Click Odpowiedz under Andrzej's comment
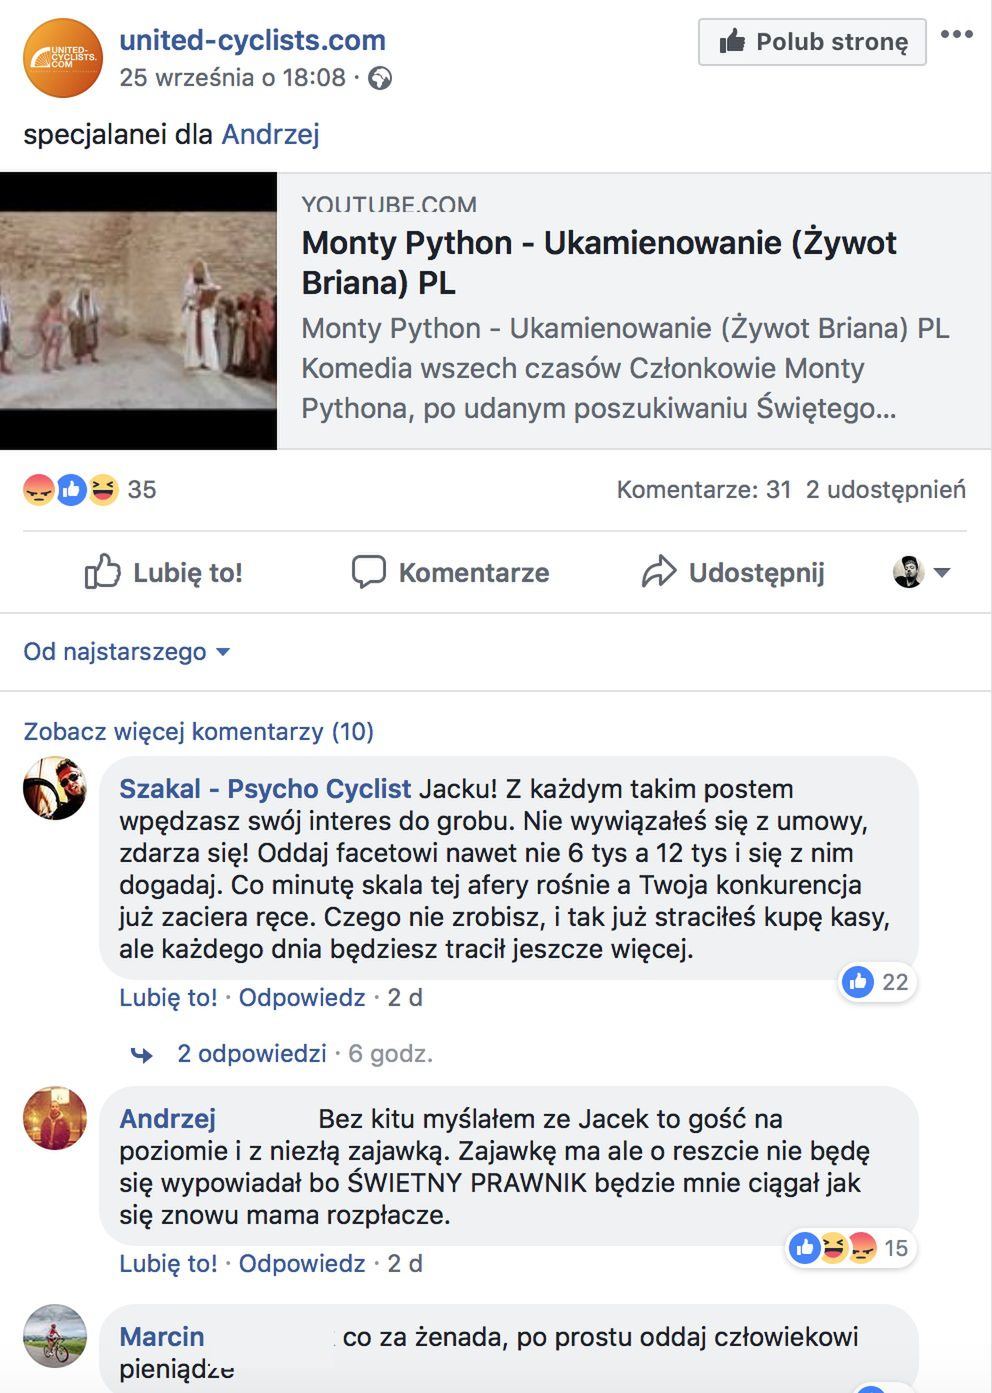 pos(301,1263)
